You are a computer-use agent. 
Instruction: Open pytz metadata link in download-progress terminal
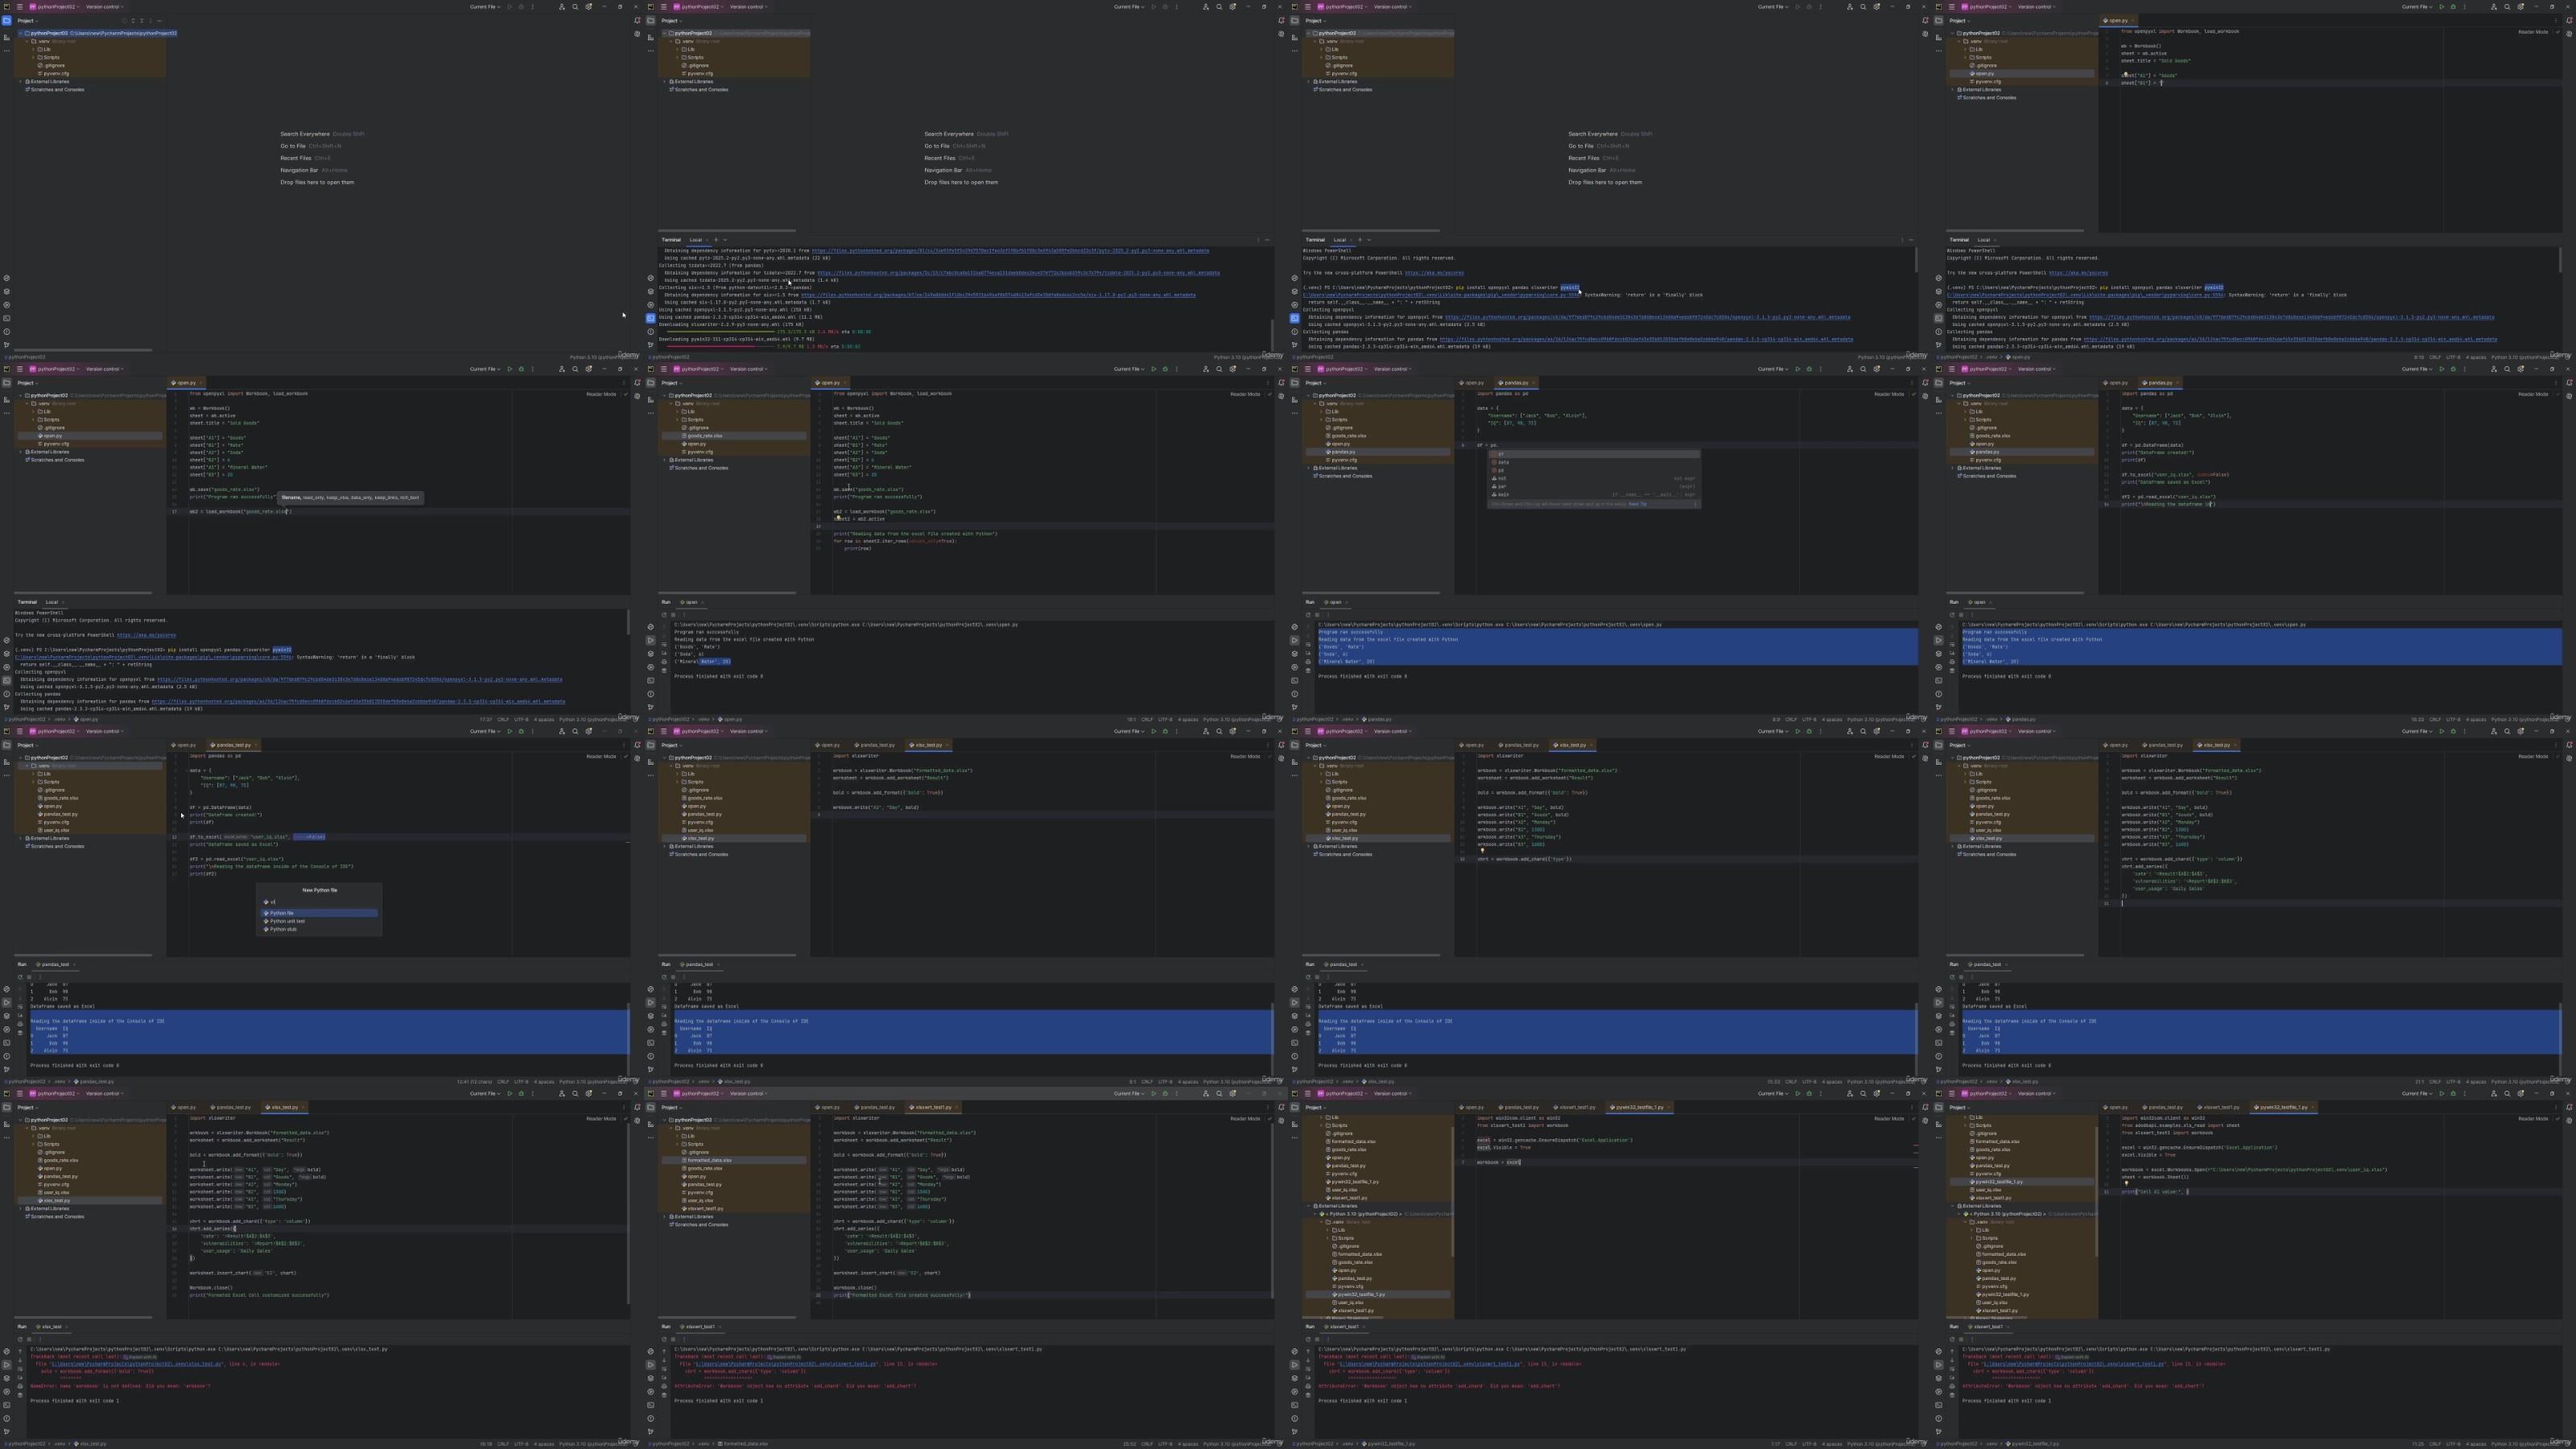(1011, 251)
